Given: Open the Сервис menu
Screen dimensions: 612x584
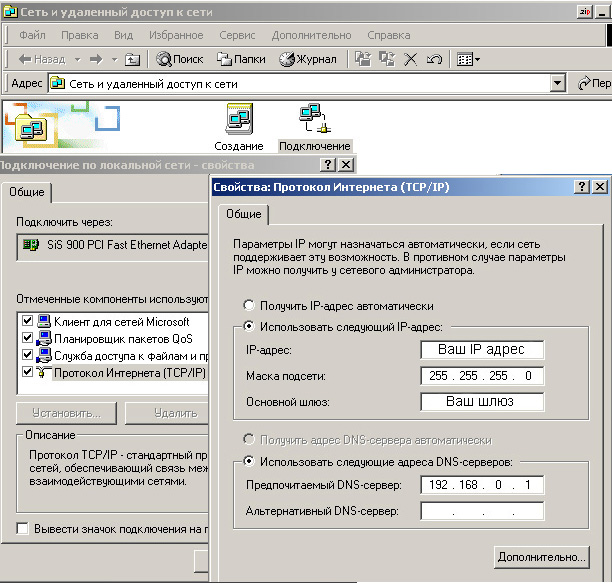Looking at the screenshot, I should tap(236, 35).
